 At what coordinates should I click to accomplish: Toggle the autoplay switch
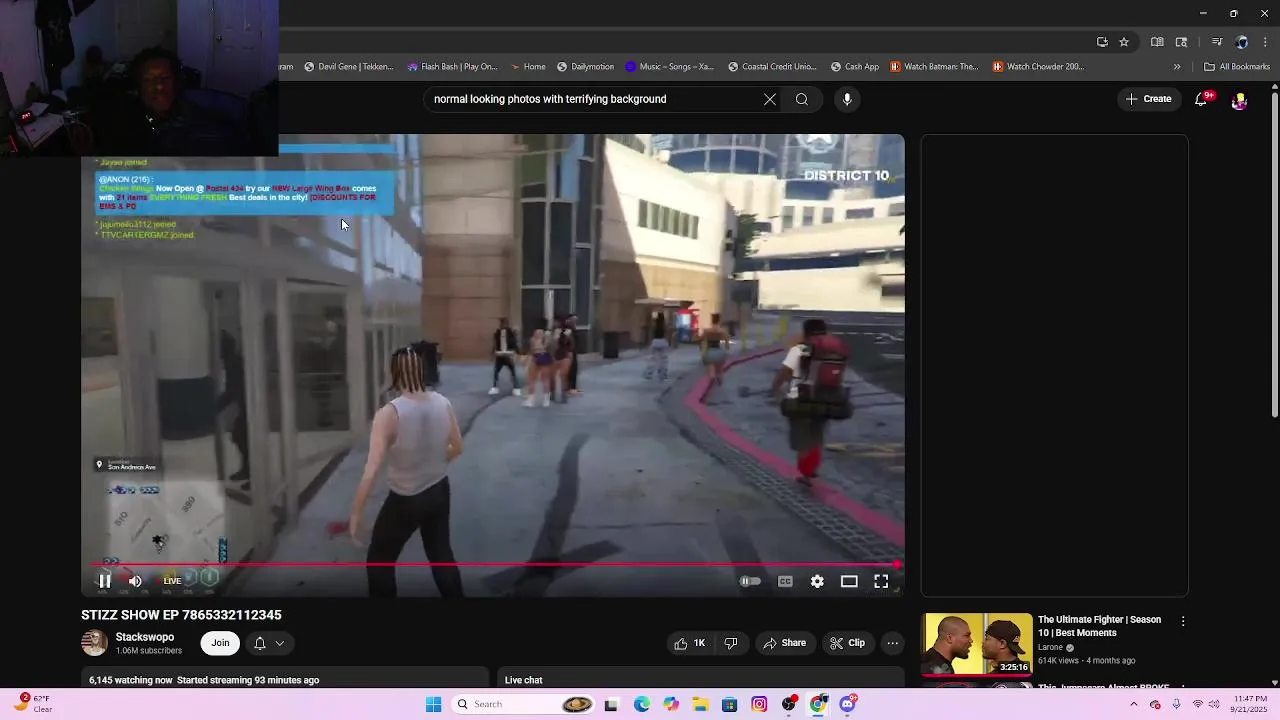750,581
